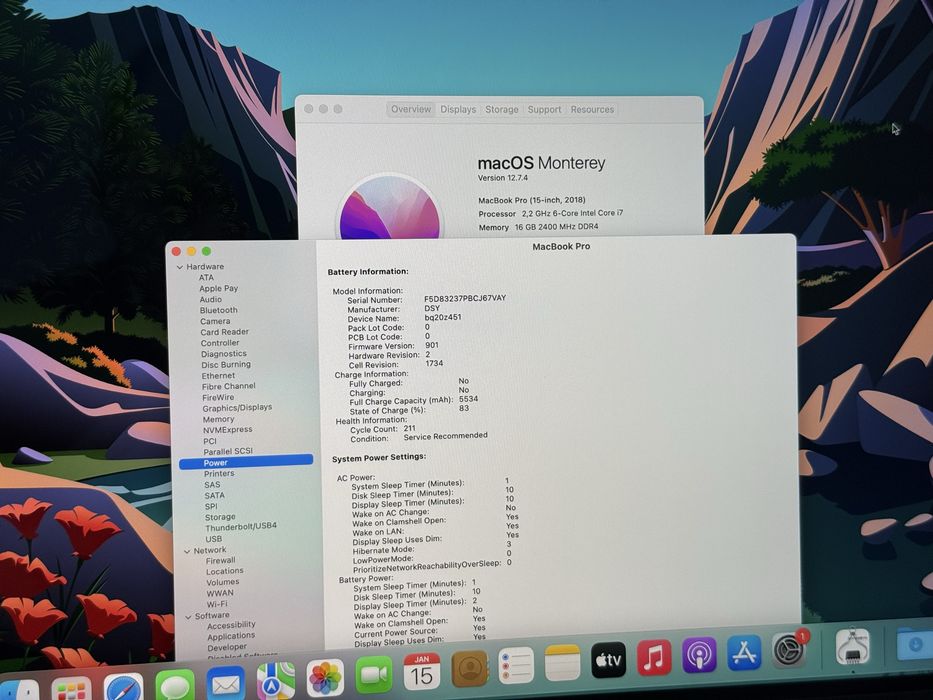The width and height of the screenshot is (933, 700).
Task: Select Card Reader in the sidebar
Action: tap(224, 332)
